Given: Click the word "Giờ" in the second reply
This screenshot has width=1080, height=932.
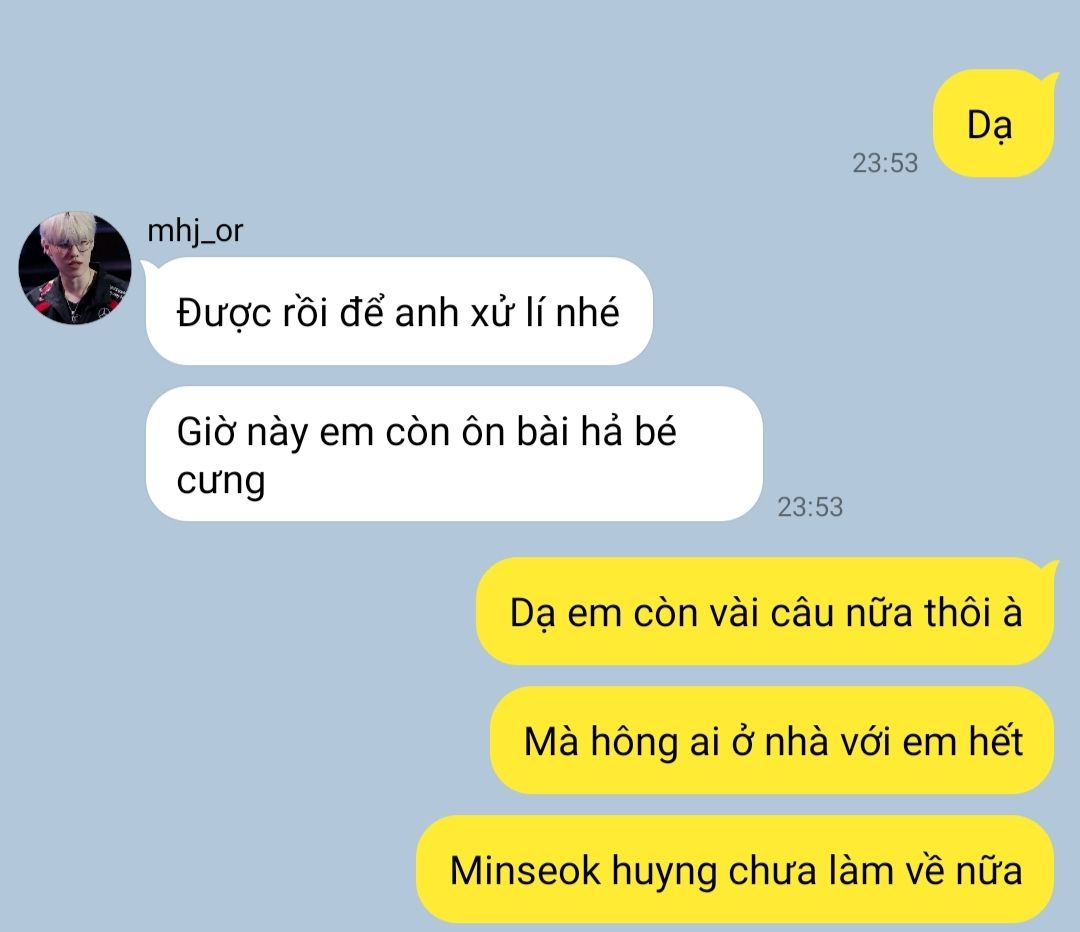Looking at the screenshot, I should click(207, 433).
